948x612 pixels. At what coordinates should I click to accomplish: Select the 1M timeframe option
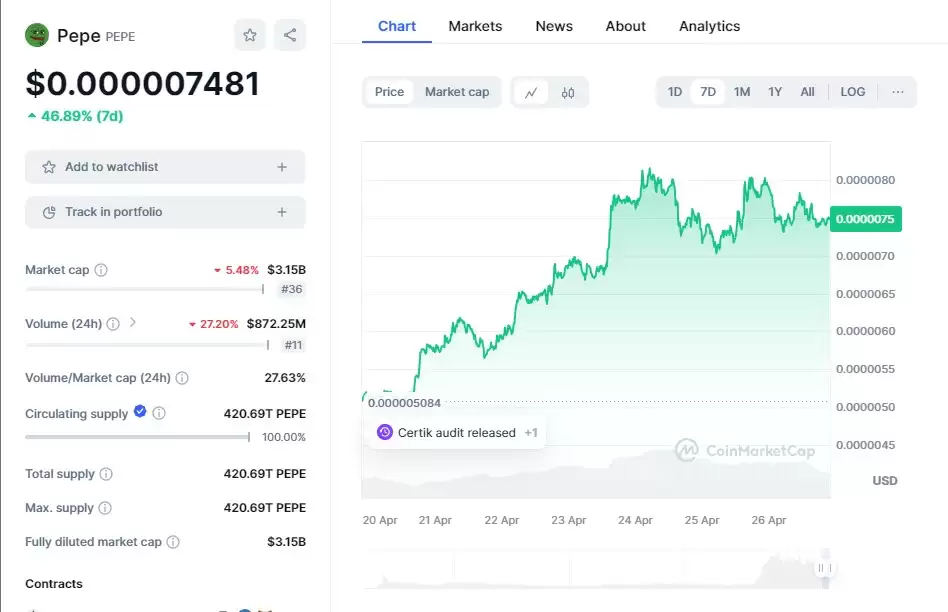pos(741,91)
